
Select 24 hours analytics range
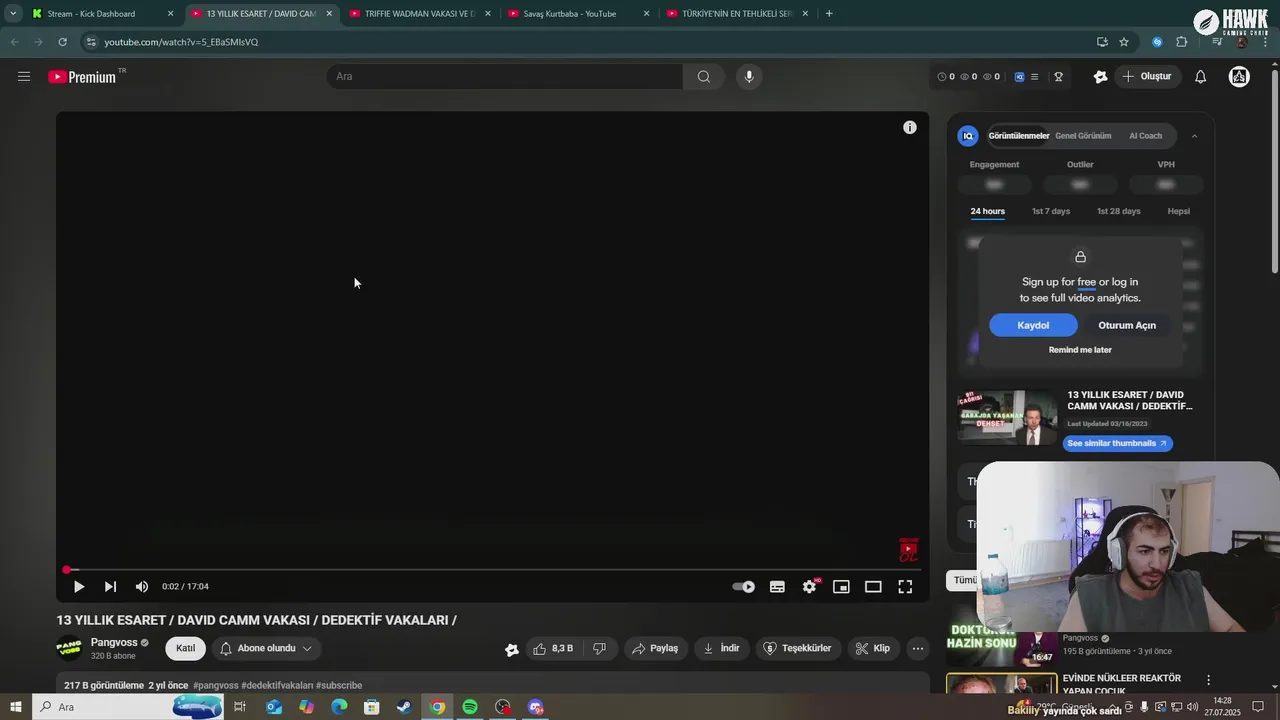988,212
